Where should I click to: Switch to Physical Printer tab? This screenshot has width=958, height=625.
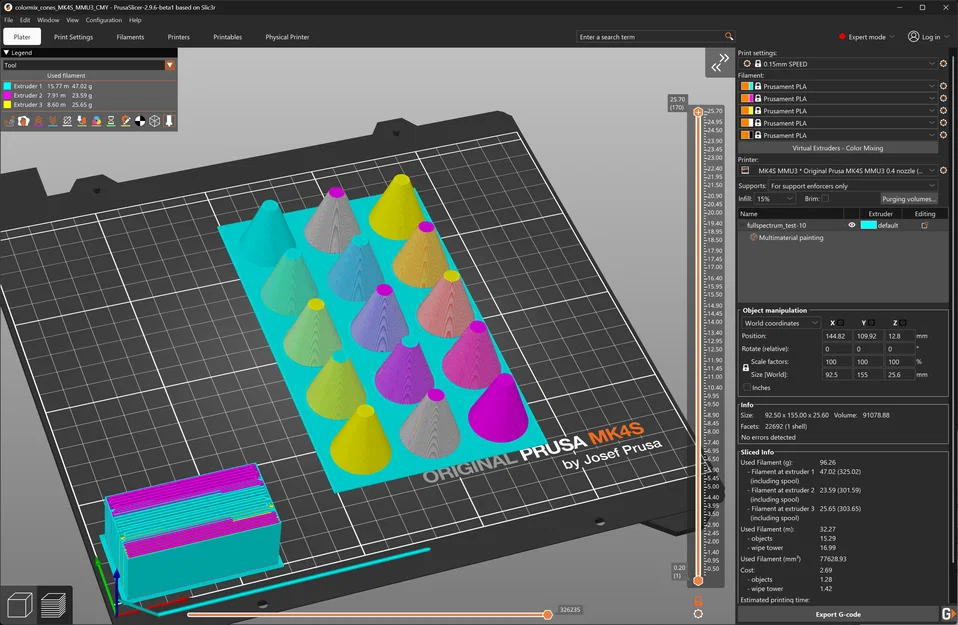(x=287, y=37)
